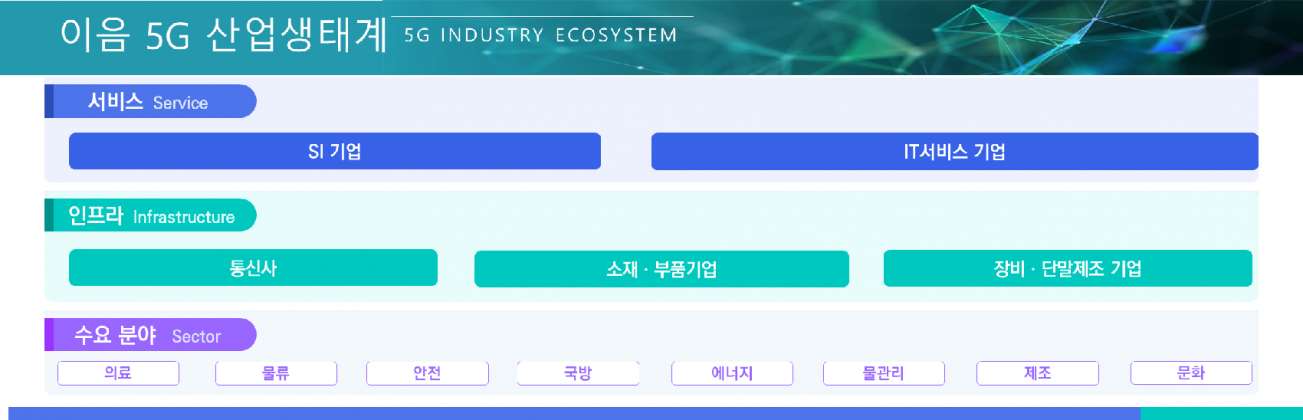Image resolution: width=1303 pixels, height=420 pixels.
Task: Click the 5G INDUSTRY ECOSYSTEM subtitle text
Action: pos(541,36)
